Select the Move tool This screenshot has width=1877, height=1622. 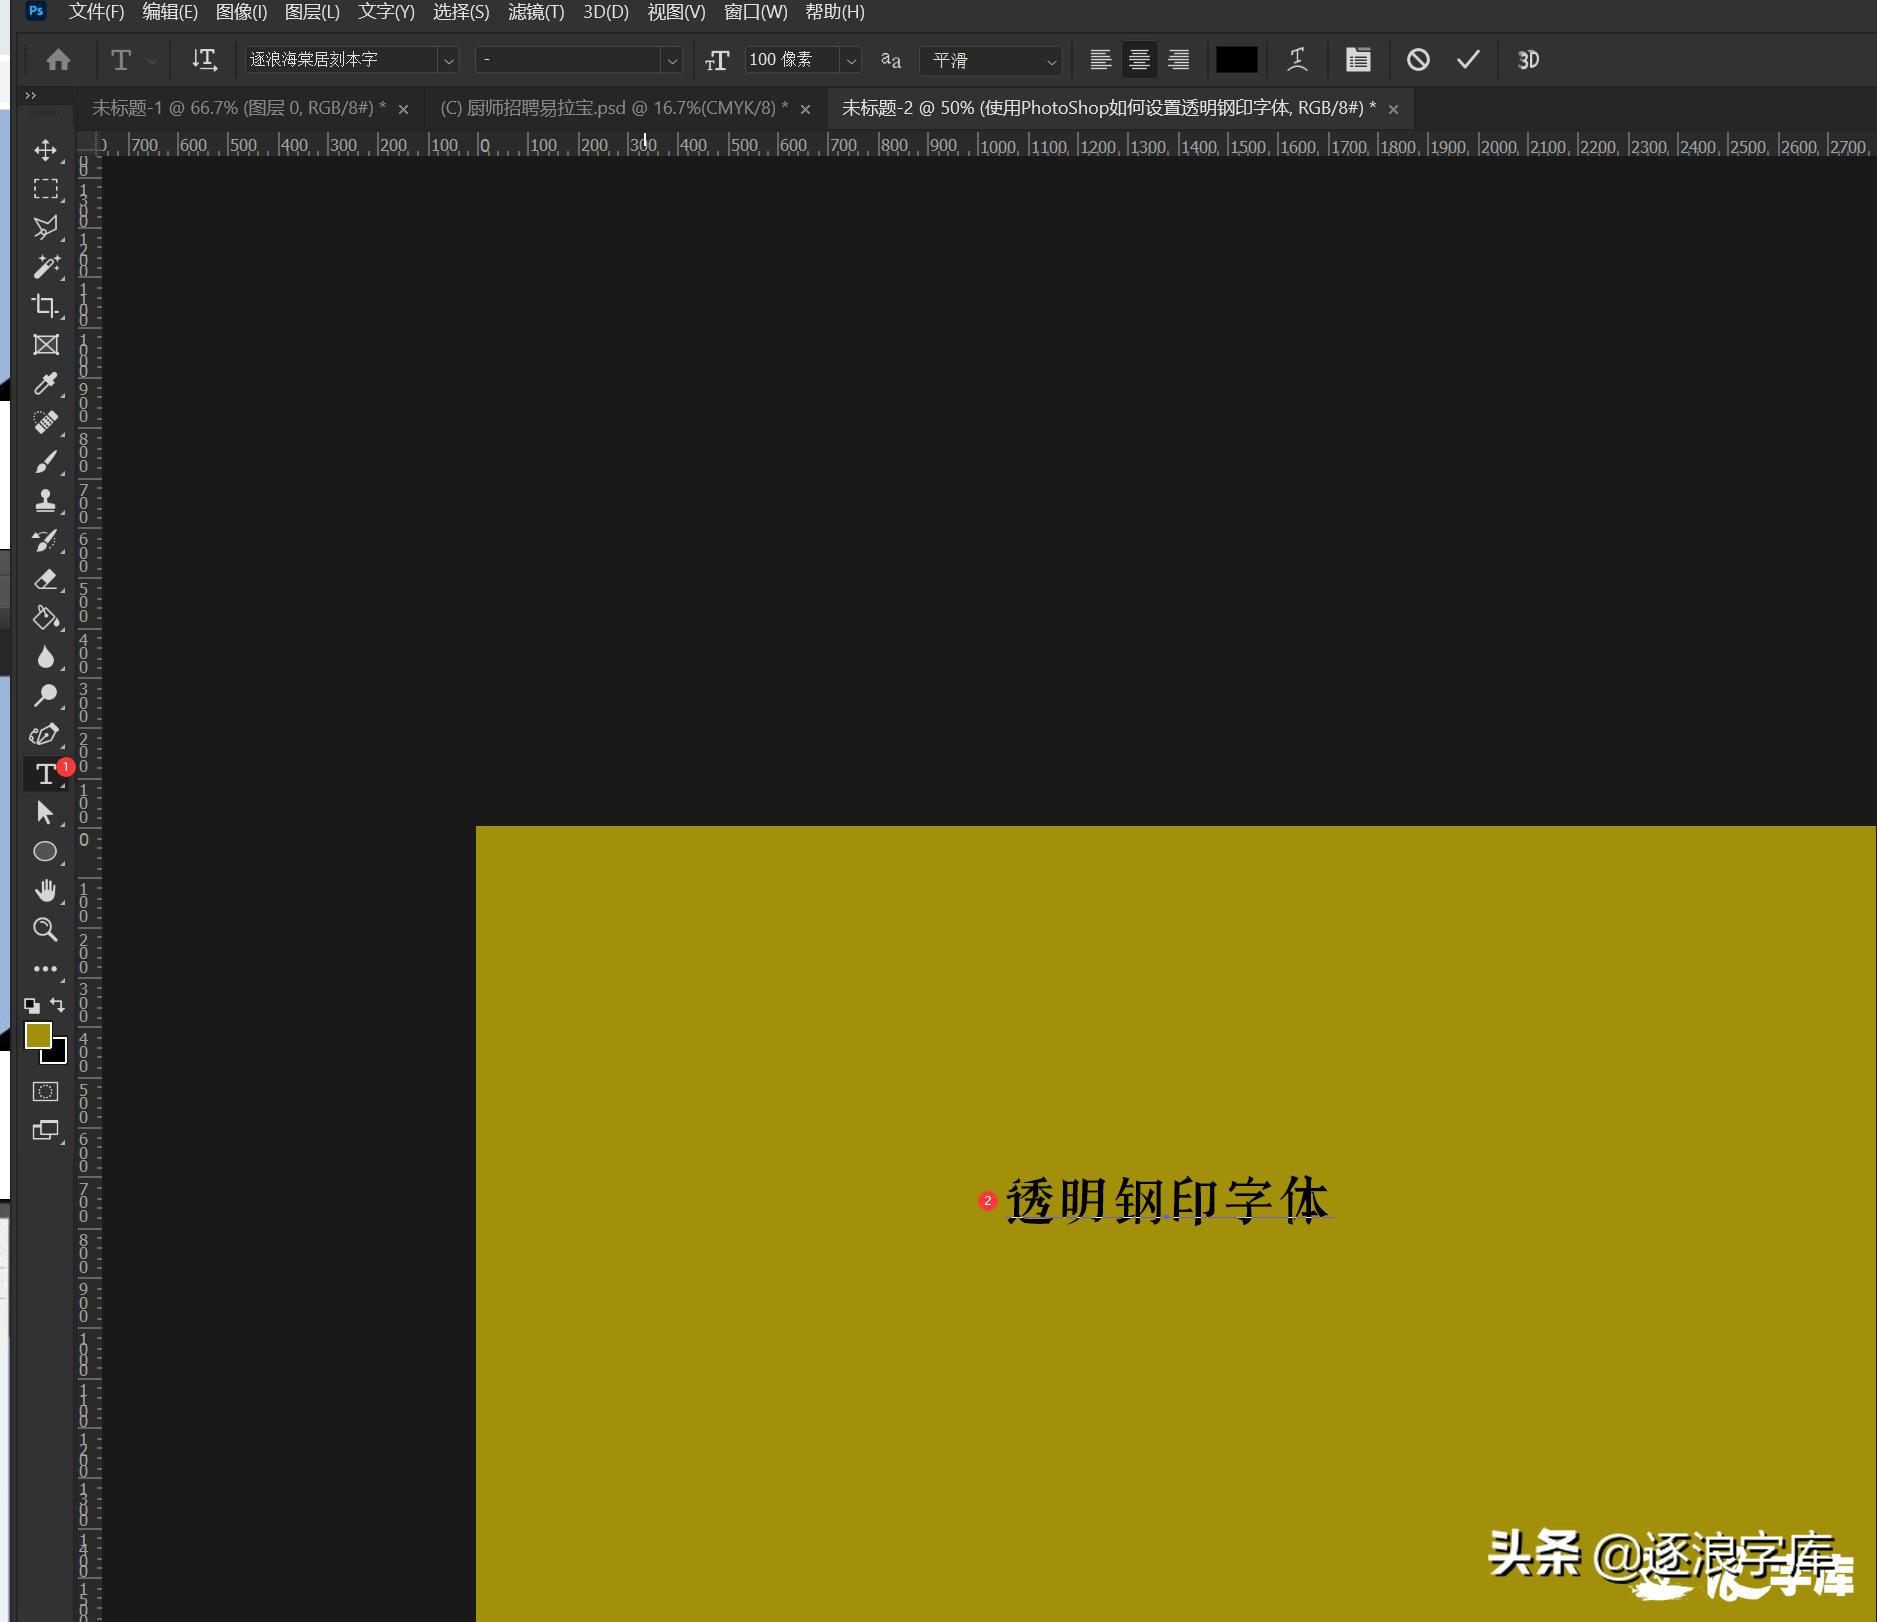point(45,150)
